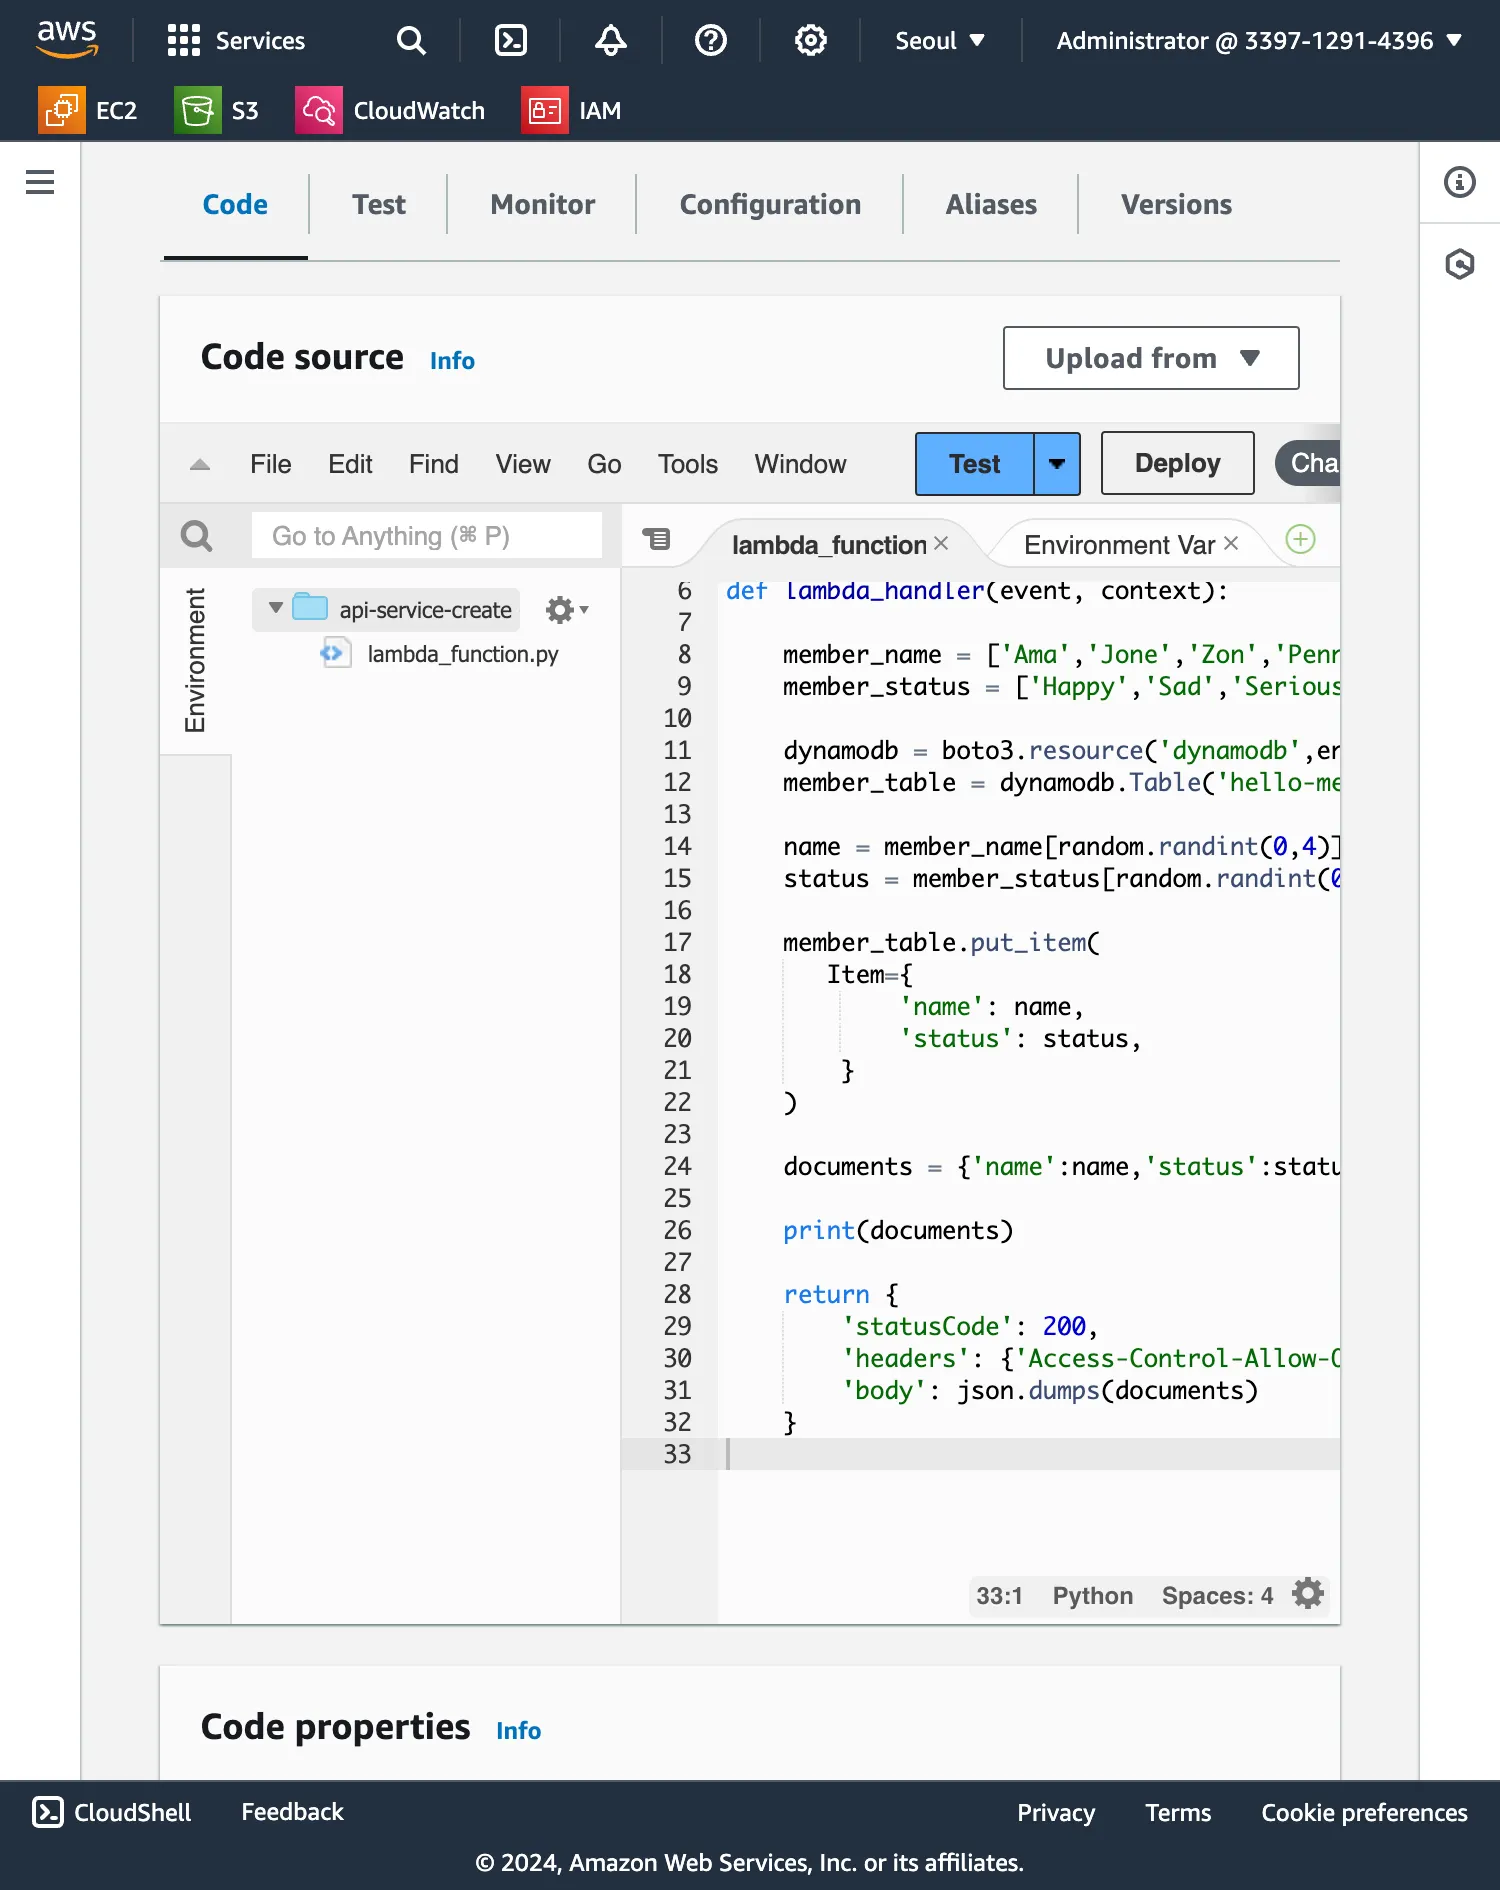Open the hamburger side navigation menu
The image size is (1500, 1890).
click(x=40, y=182)
